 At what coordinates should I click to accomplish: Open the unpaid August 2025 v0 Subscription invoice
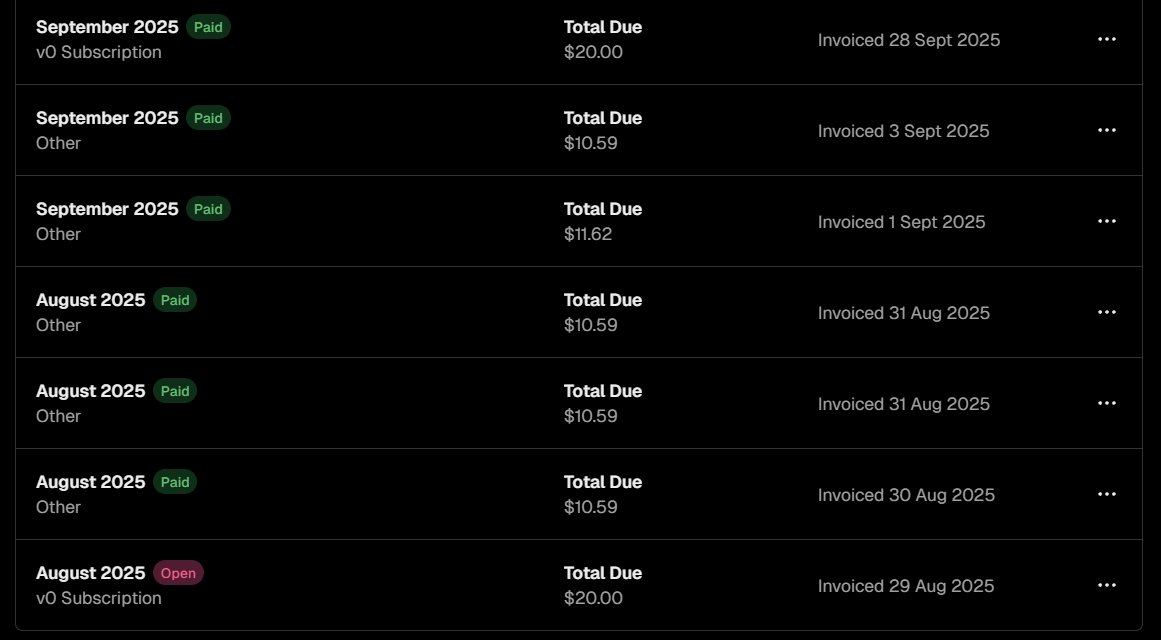click(x=91, y=573)
